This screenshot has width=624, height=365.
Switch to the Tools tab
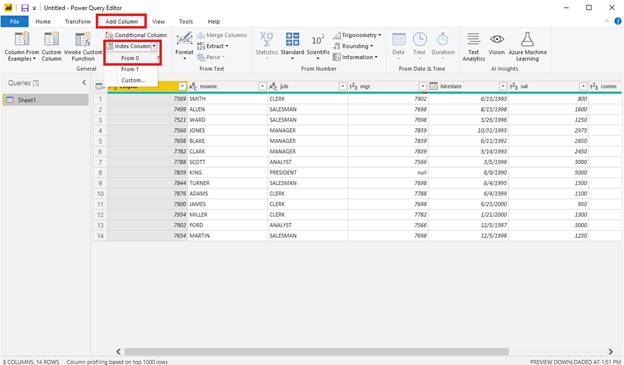coord(186,21)
